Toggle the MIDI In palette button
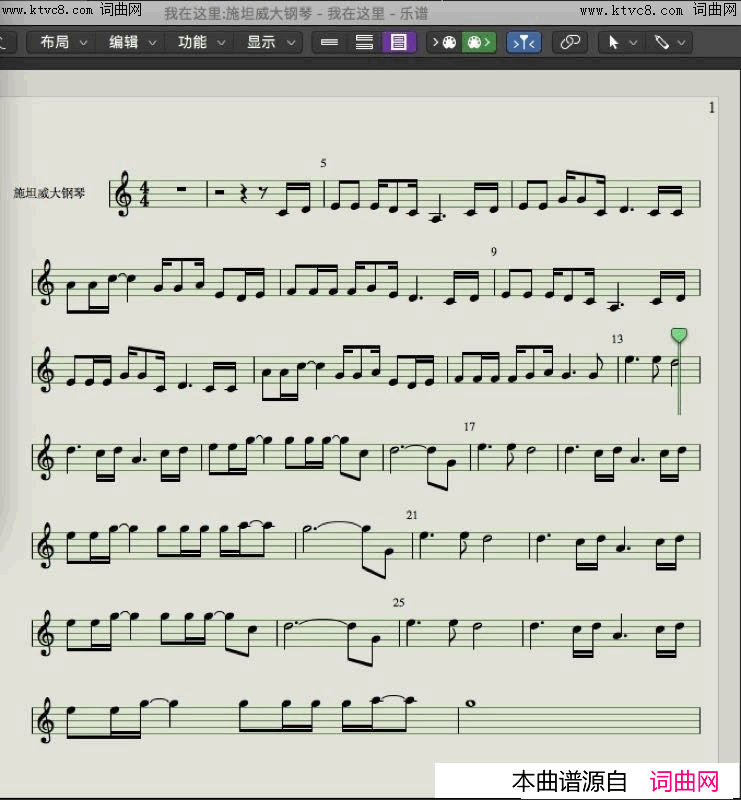Viewport: 741px width, 800px height. (443, 42)
